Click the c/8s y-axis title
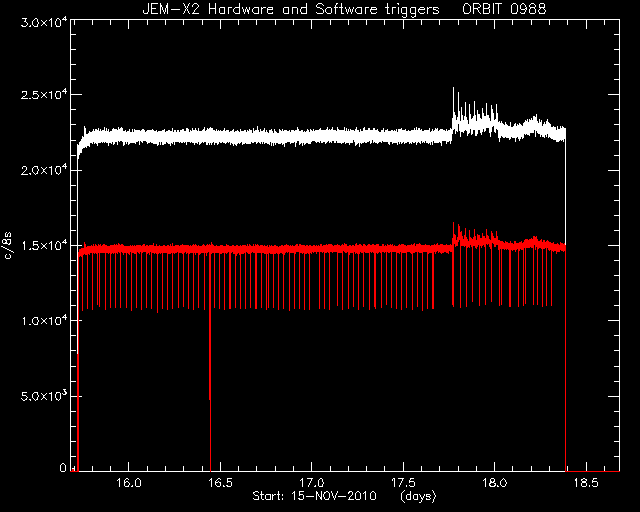The height and width of the screenshot is (512, 640). (8, 245)
